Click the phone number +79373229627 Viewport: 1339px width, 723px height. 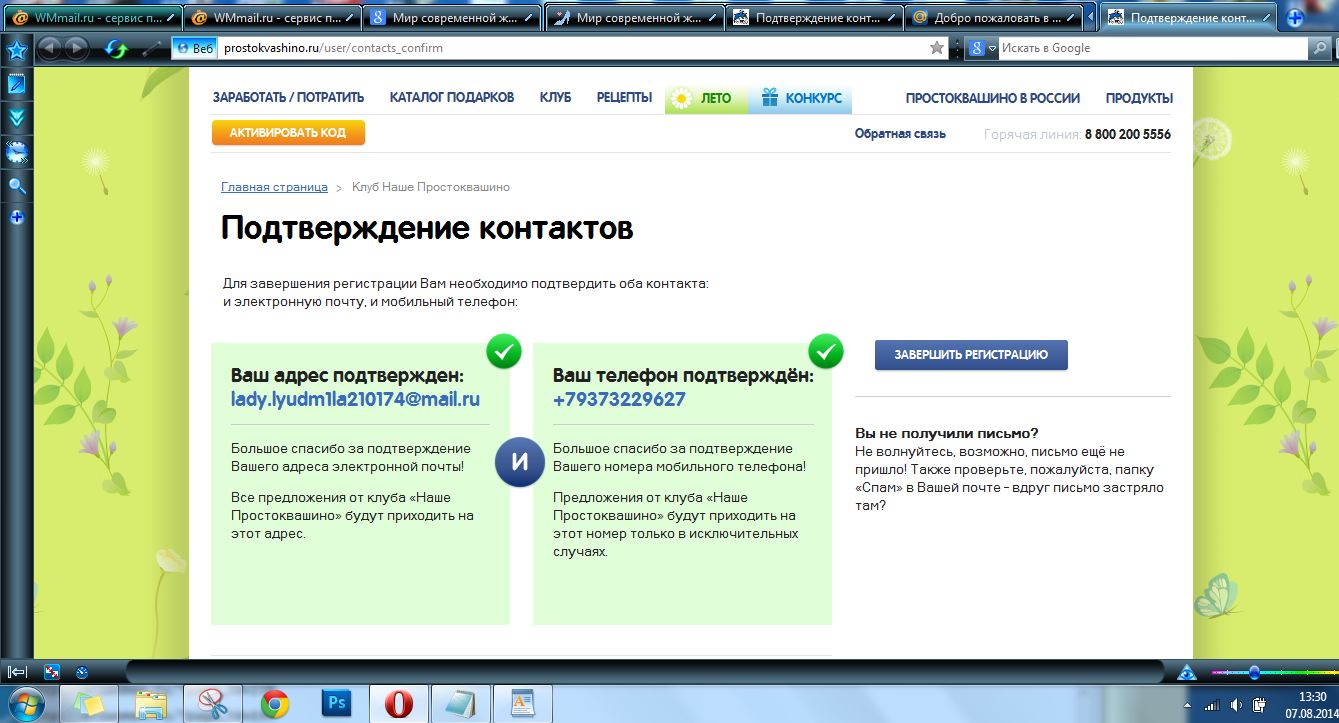[619, 399]
